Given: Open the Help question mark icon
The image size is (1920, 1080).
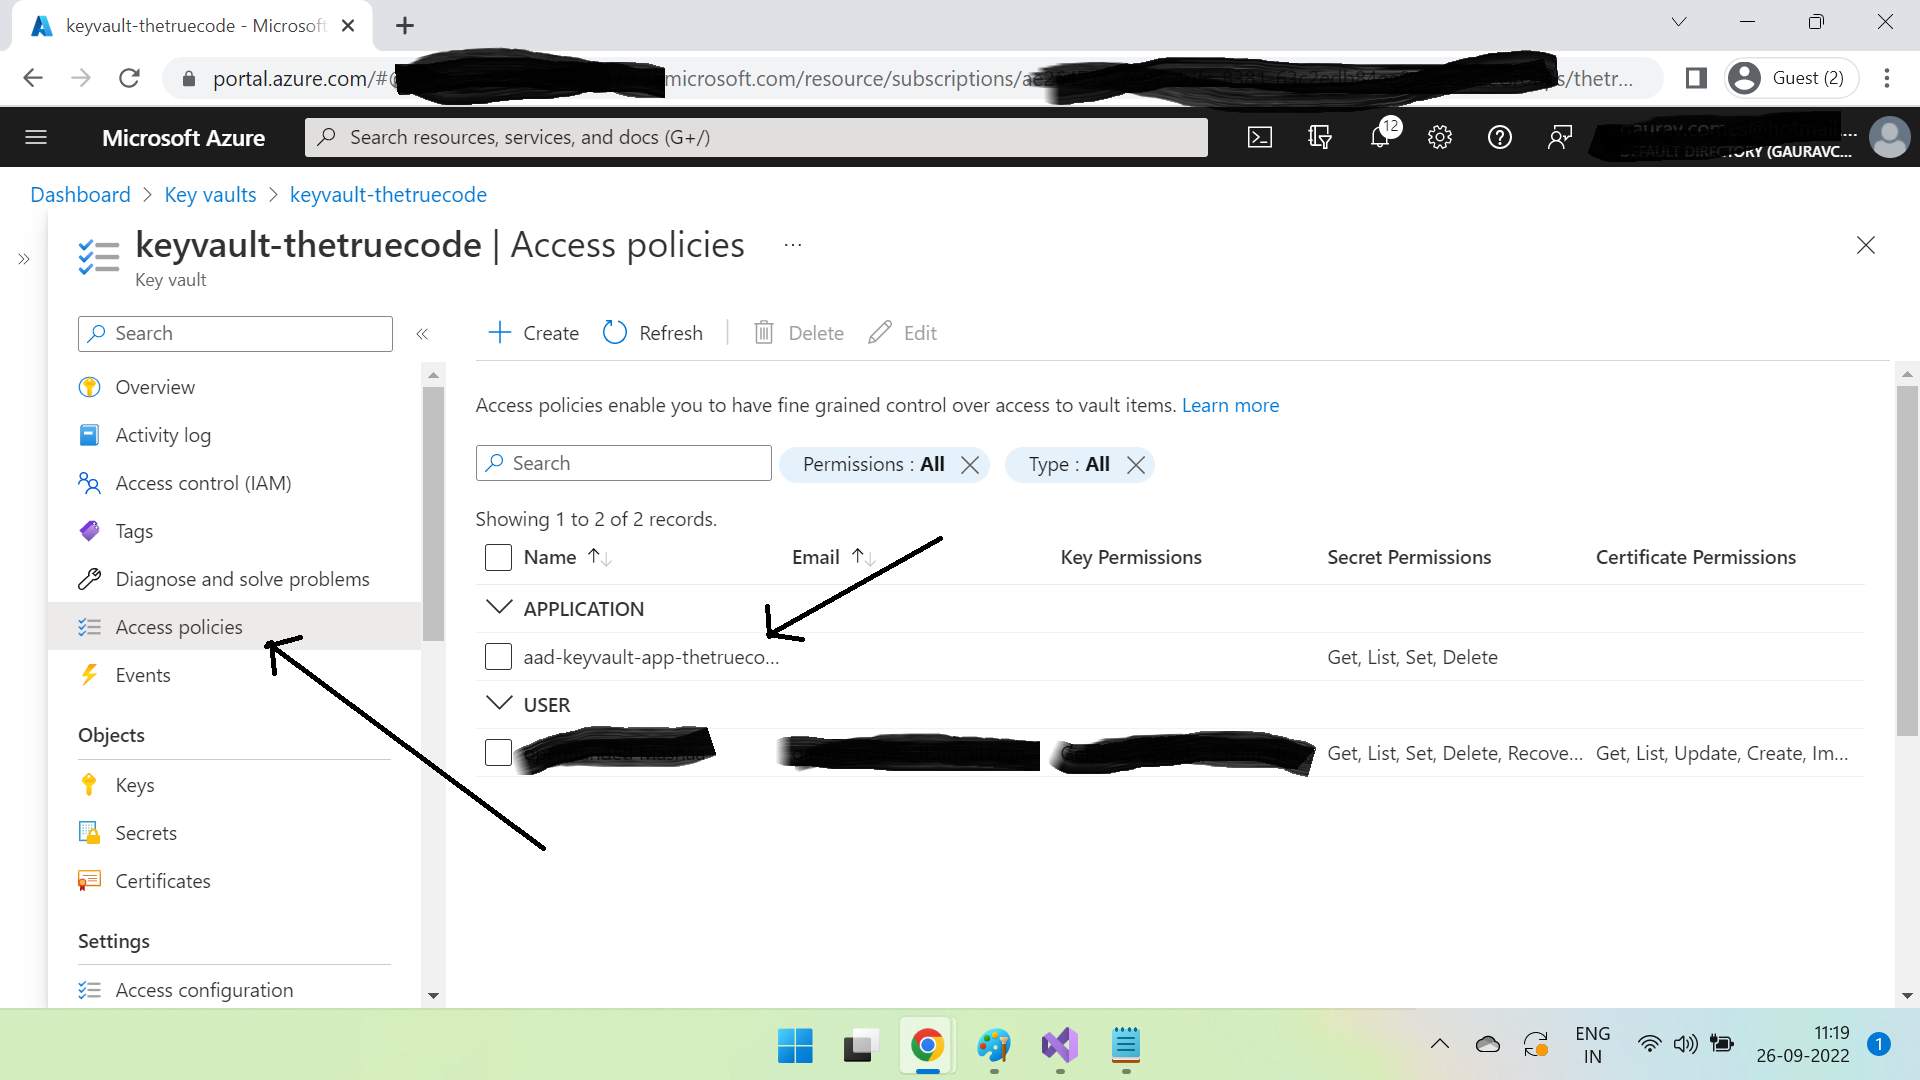Looking at the screenshot, I should coord(1500,138).
